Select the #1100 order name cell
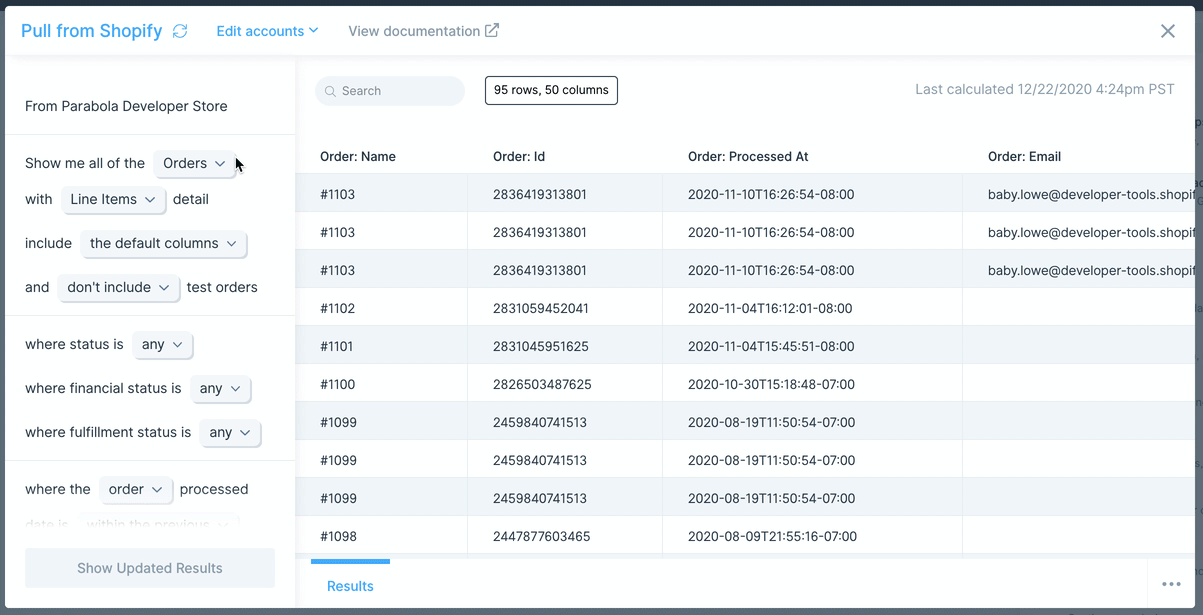The width and height of the screenshot is (1203, 615). [x=337, y=385]
